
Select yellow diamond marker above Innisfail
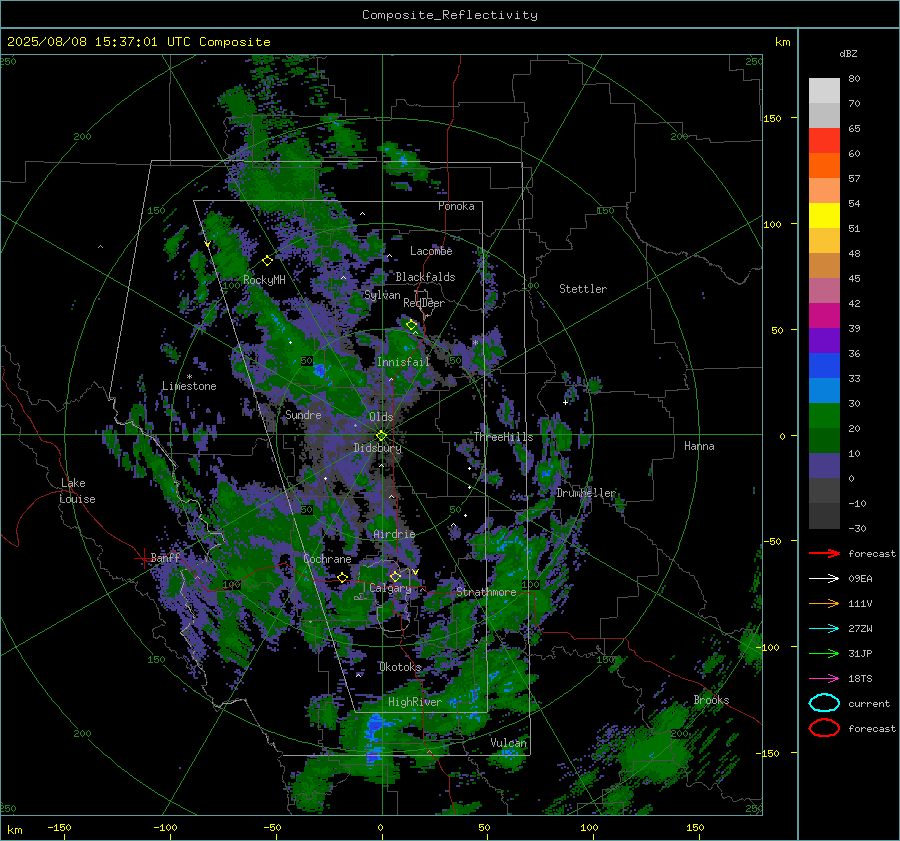click(x=412, y=325)
